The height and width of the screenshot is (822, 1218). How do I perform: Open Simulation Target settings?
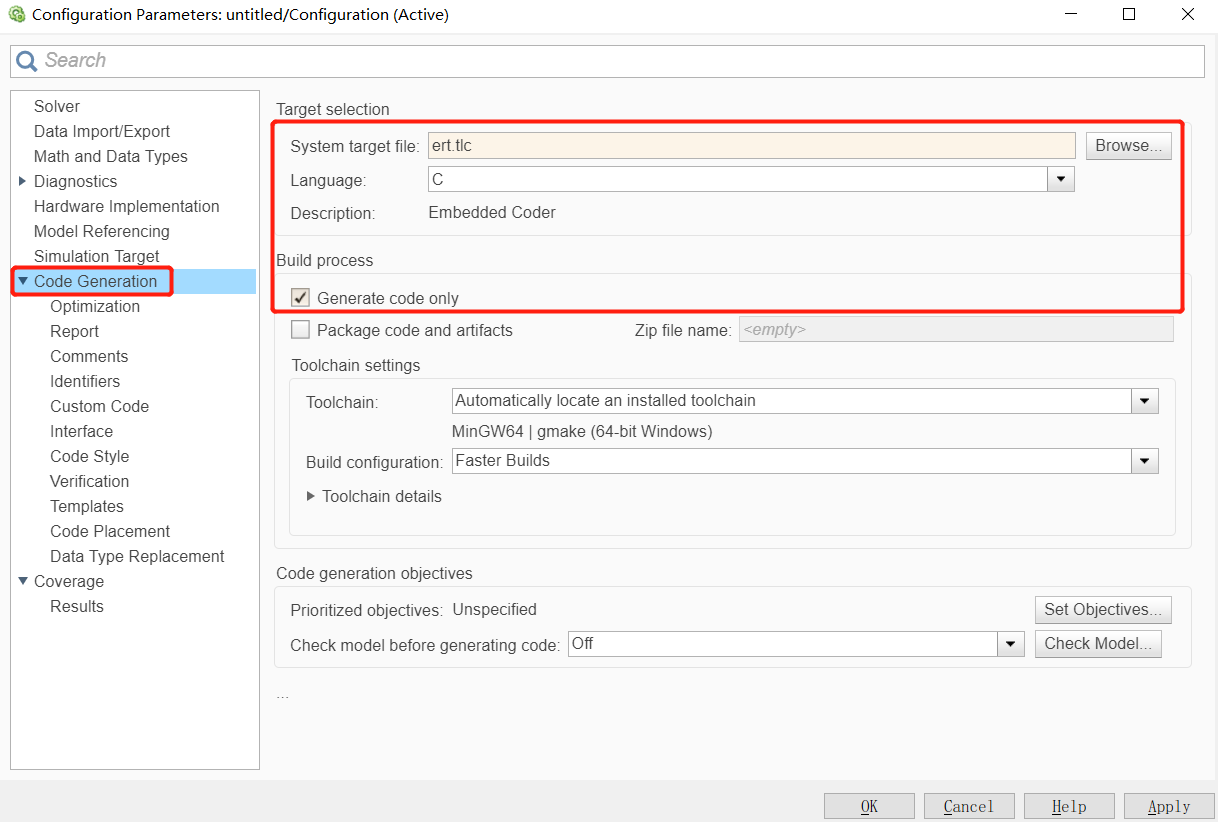point(97,256)
